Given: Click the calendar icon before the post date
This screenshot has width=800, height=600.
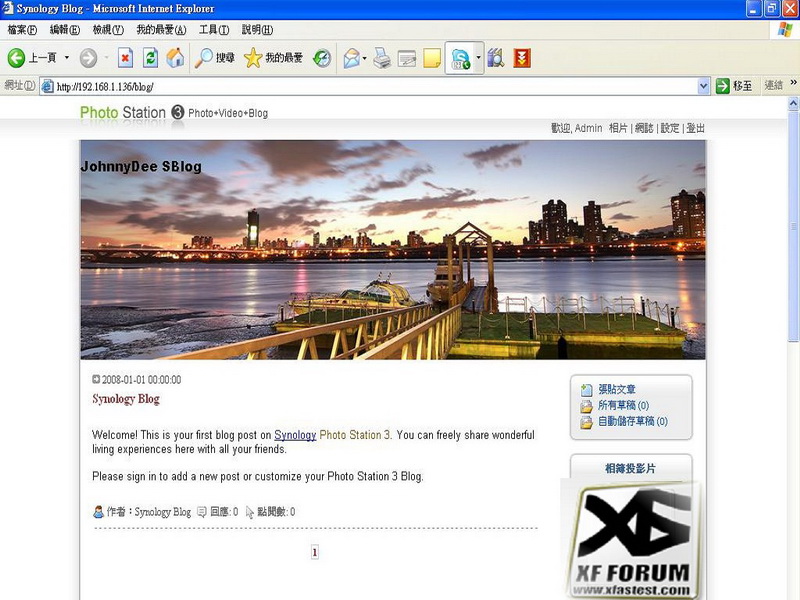Looking at the screenshot, I should pos(96,379).
